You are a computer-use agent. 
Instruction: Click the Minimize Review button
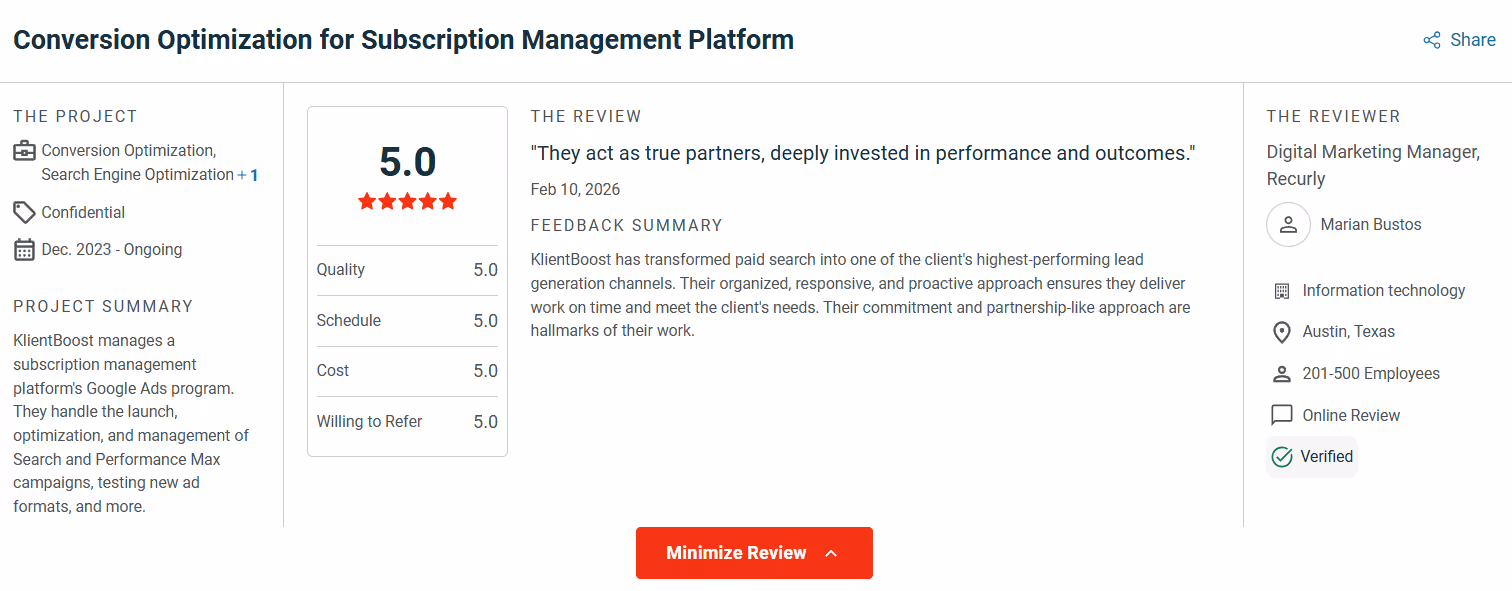tap(754, 553)
